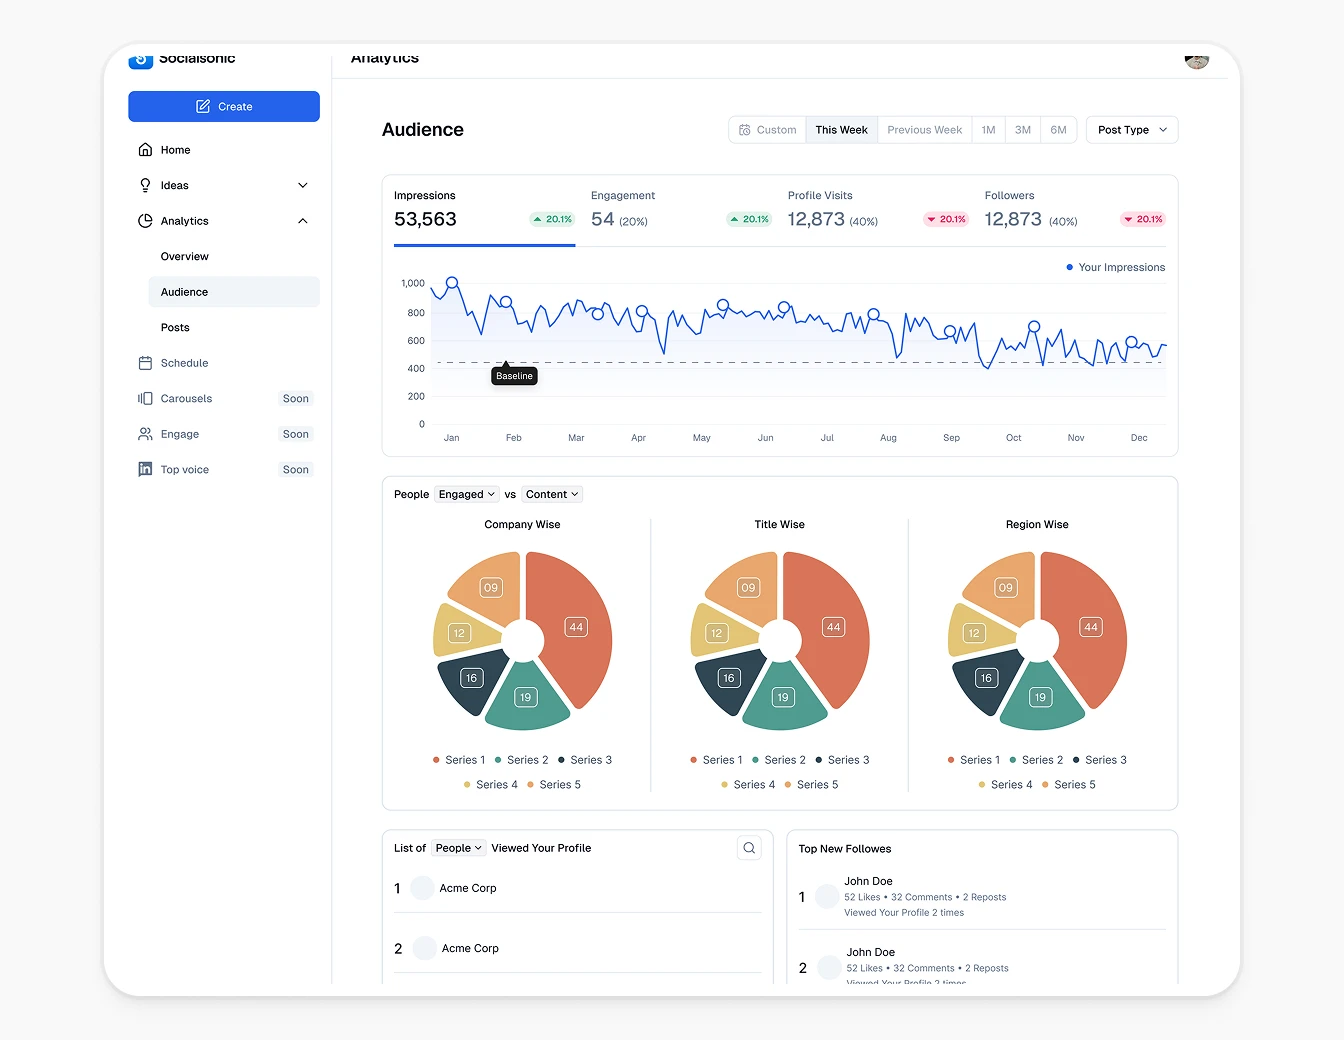Collapse the Analytics section chevron
Viewport: 1344px width, 1040px height.
[303, 221]
